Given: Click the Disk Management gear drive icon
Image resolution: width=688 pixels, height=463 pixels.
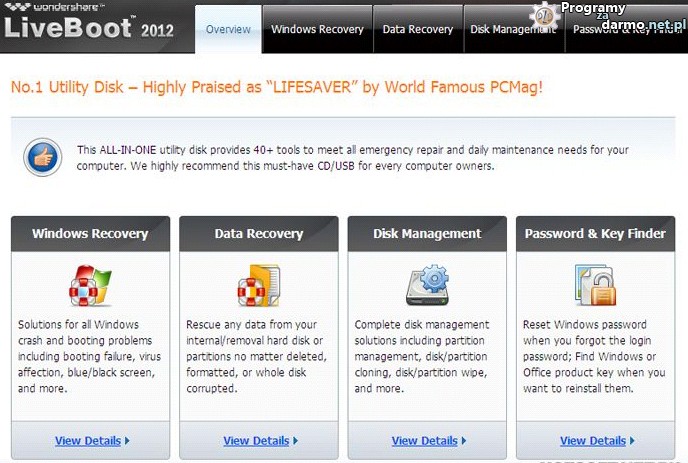Looking at the screenshot, I should pos(427,285).
